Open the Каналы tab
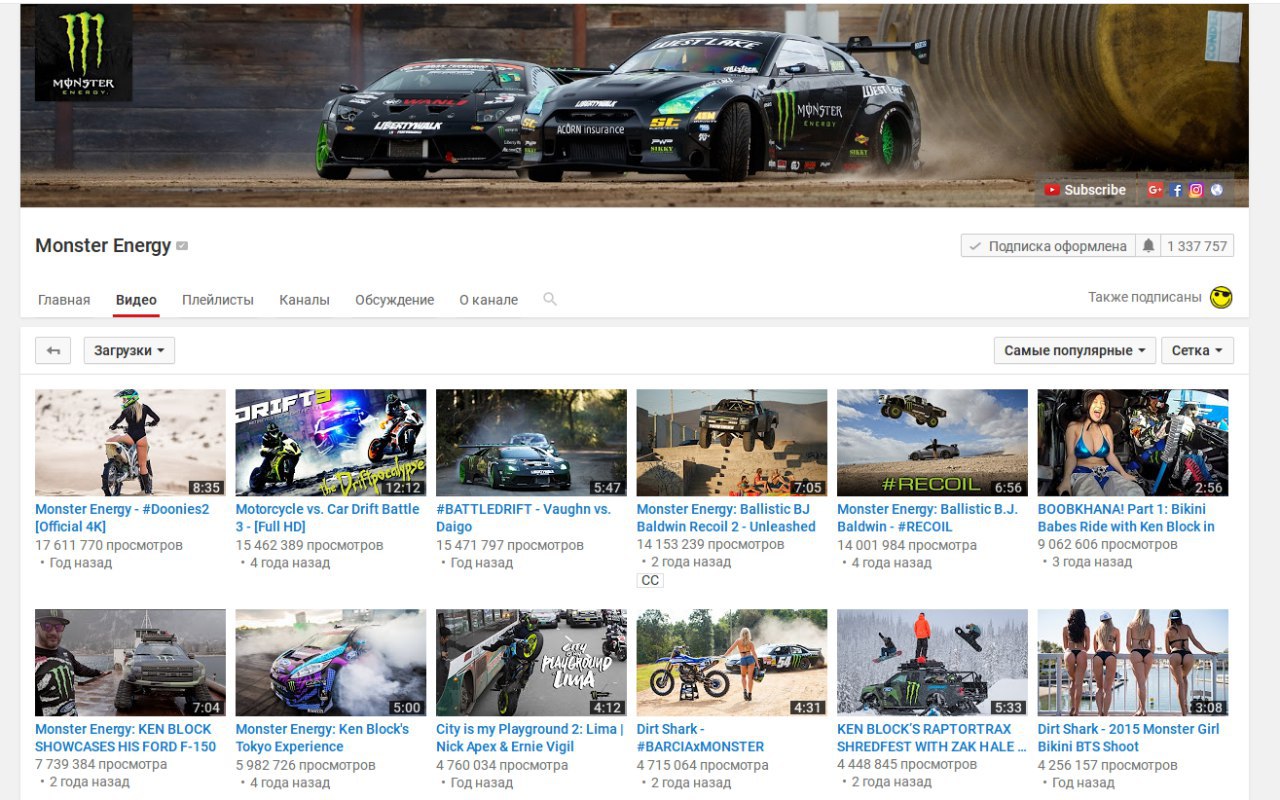The width and height of the screenshot is (1280, 800). (304, 300)
